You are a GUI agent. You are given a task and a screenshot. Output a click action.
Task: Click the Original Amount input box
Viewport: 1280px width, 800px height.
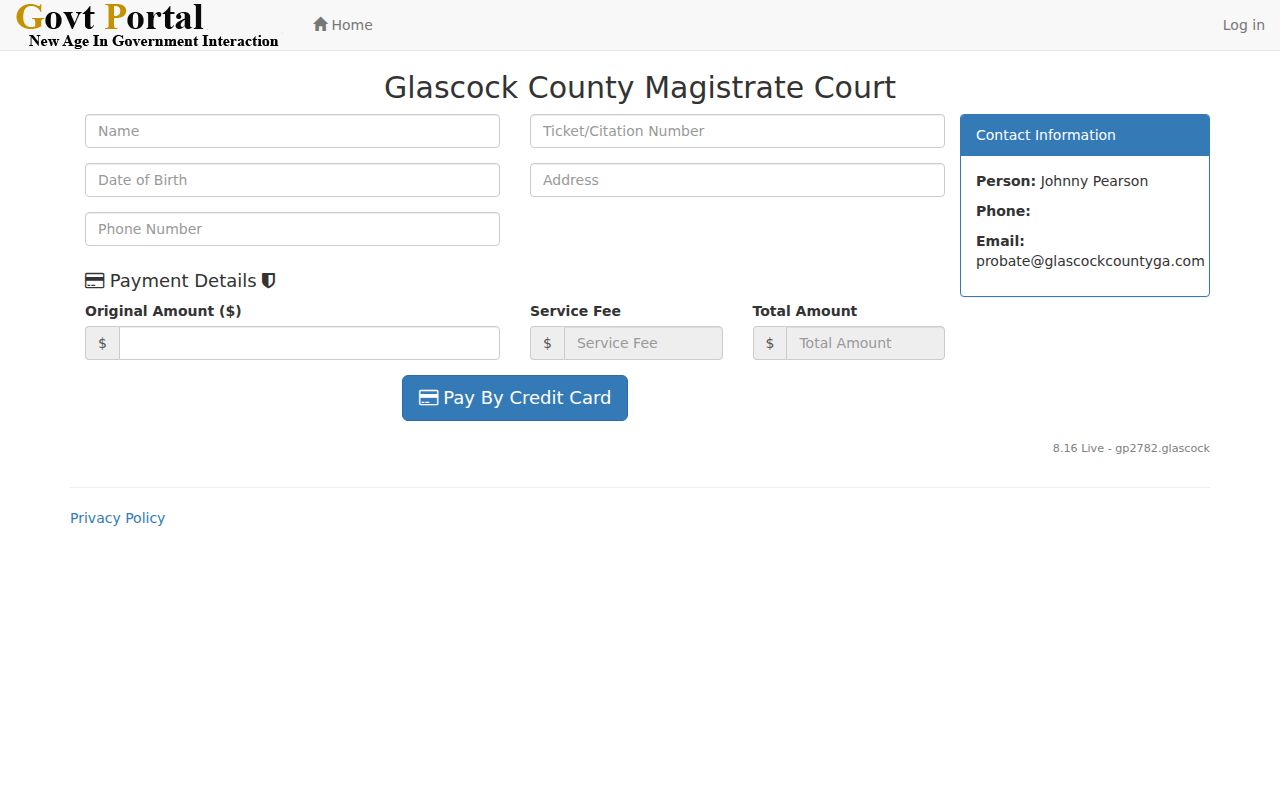(x=309, y=343)
